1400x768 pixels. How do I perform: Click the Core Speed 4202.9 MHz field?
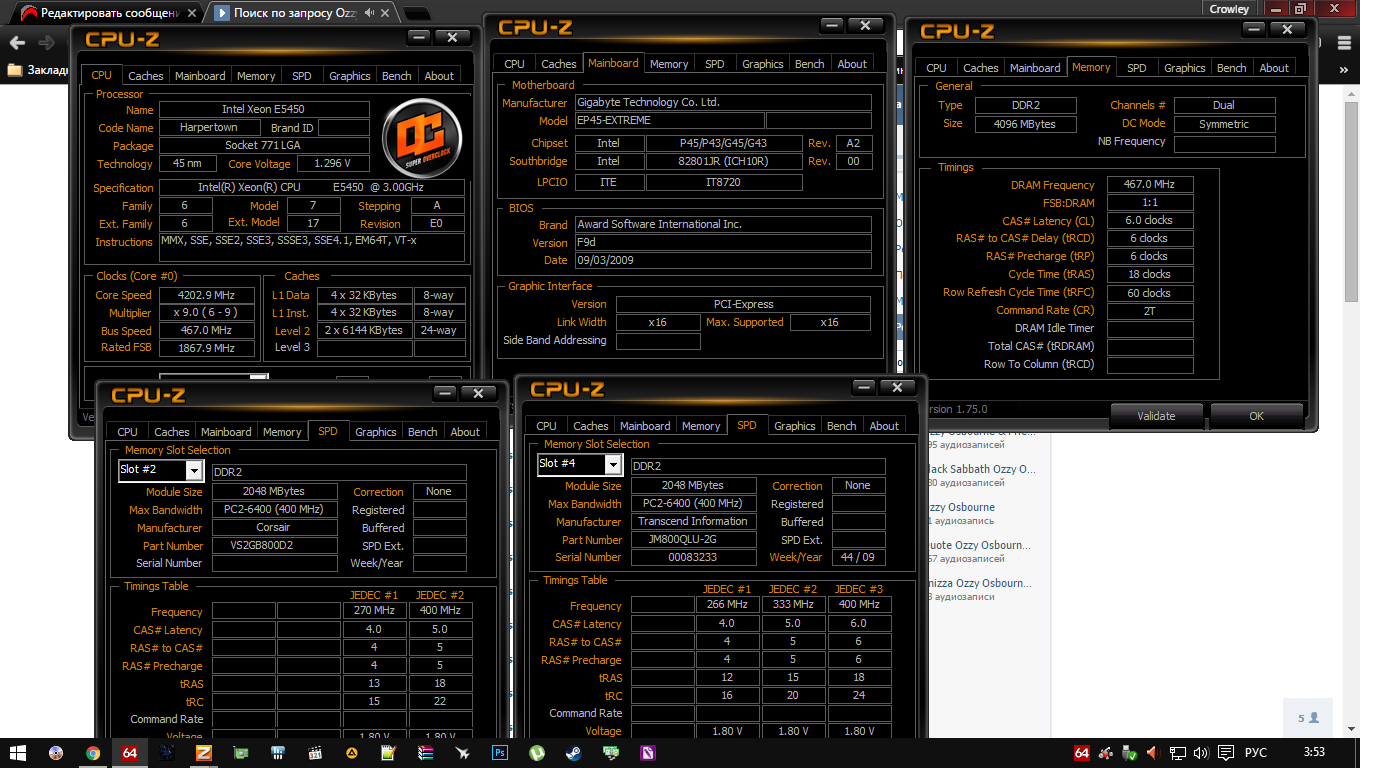coord(209,295)
